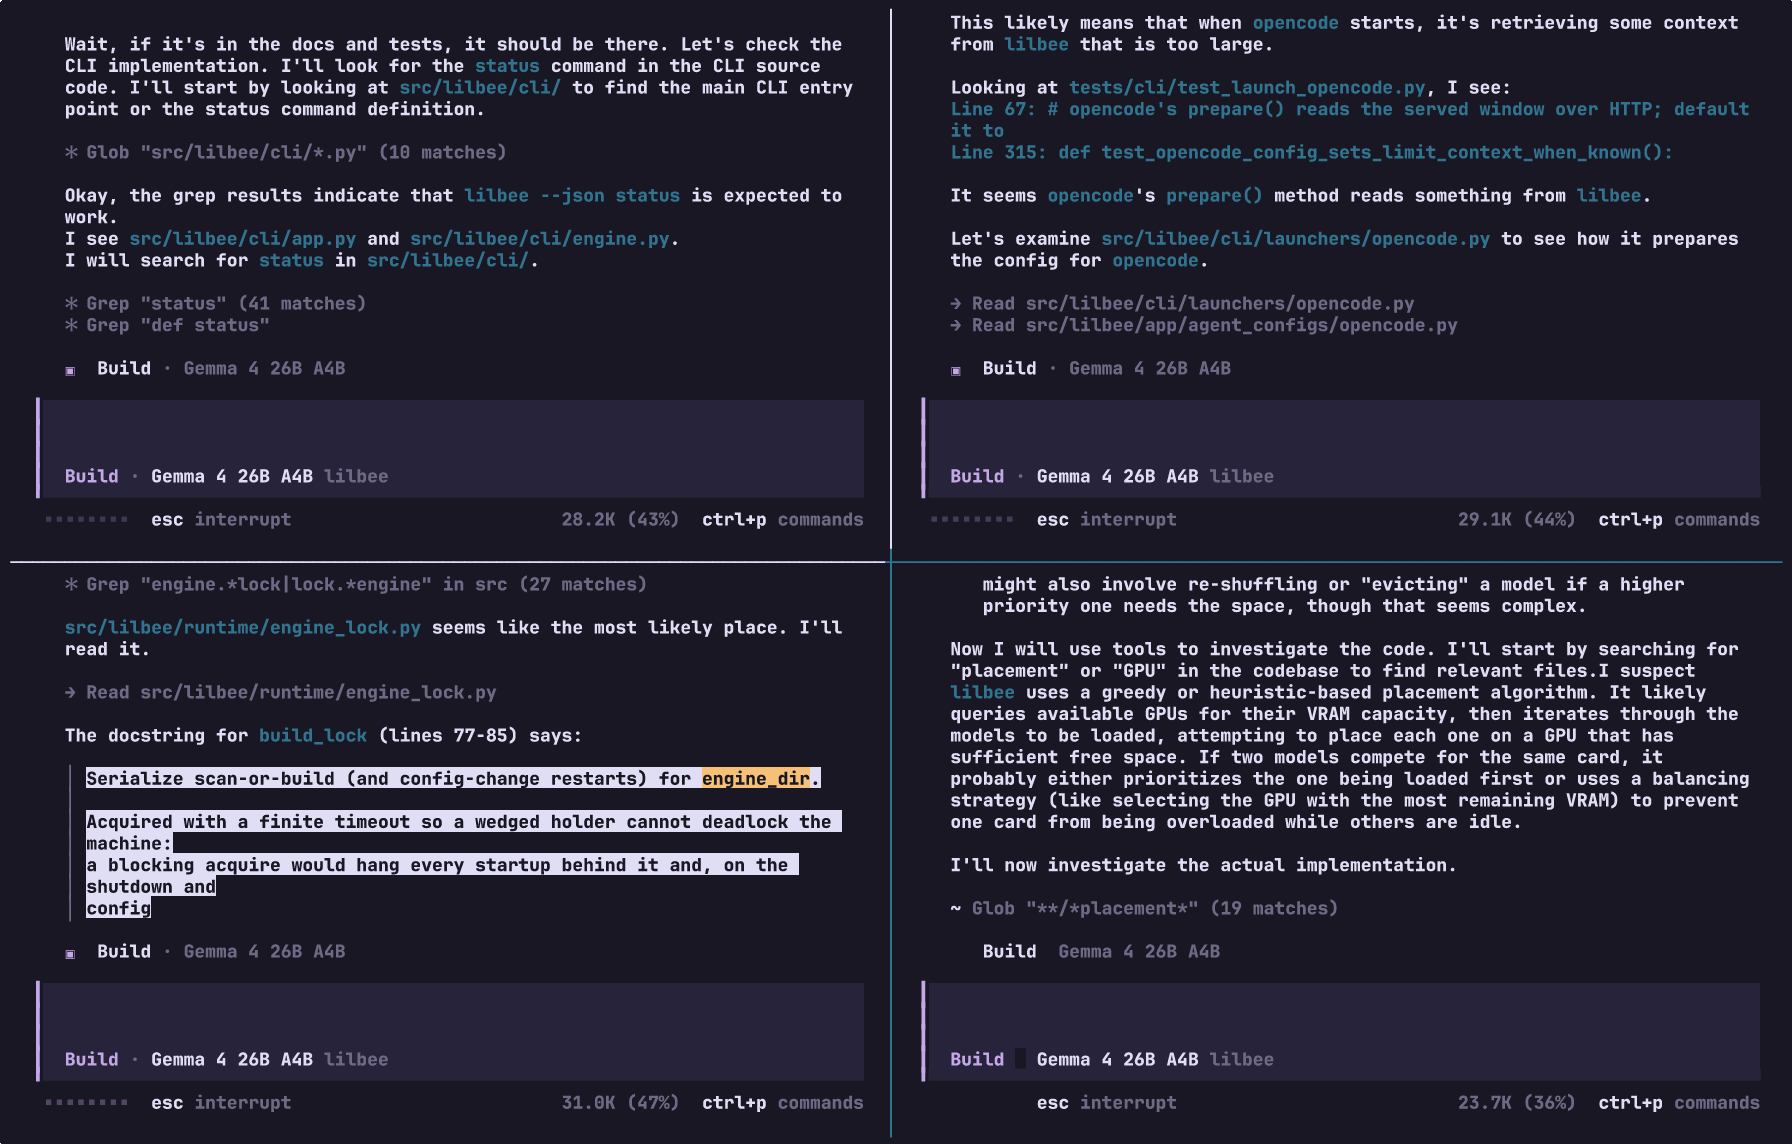Open ctrl+p commands in the 31.0K pane

pyautogui.click(x=783, y=1102)
